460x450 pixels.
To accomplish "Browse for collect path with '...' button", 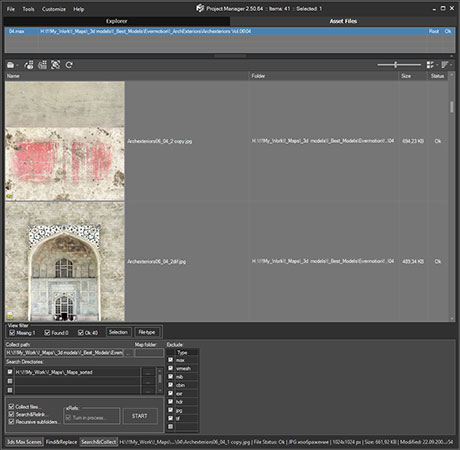I will pyautogui.click(x=129, y=353).
